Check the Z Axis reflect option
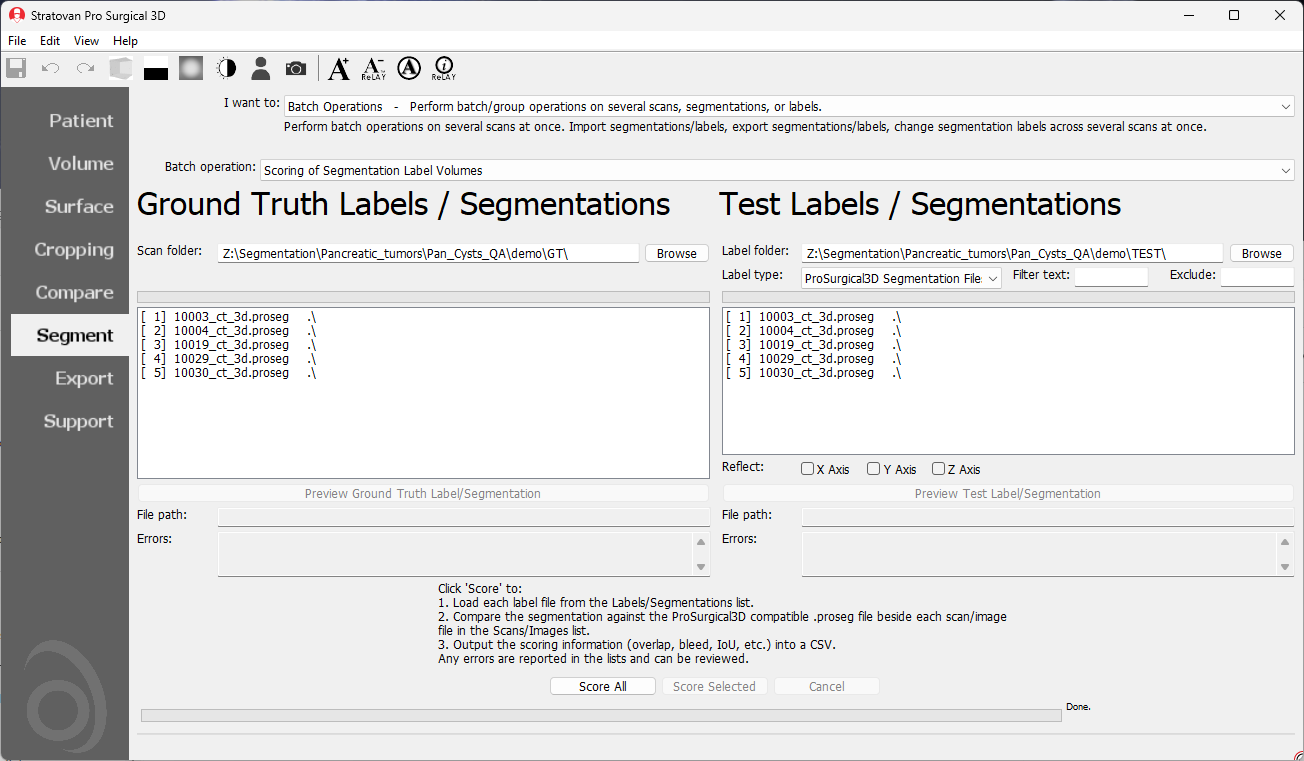This screenshot has height=761, width=1304. coord(938,469)
